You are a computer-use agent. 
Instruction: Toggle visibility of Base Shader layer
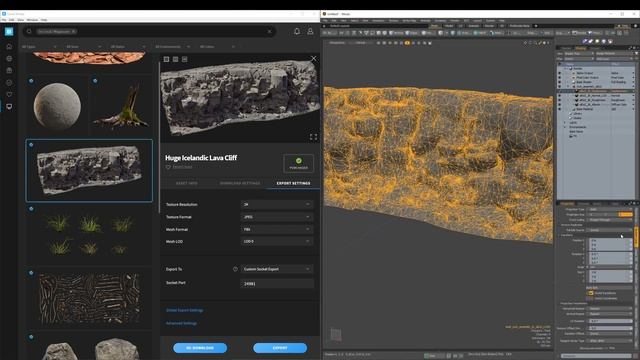pyautogui.click(x=560, y=82)
